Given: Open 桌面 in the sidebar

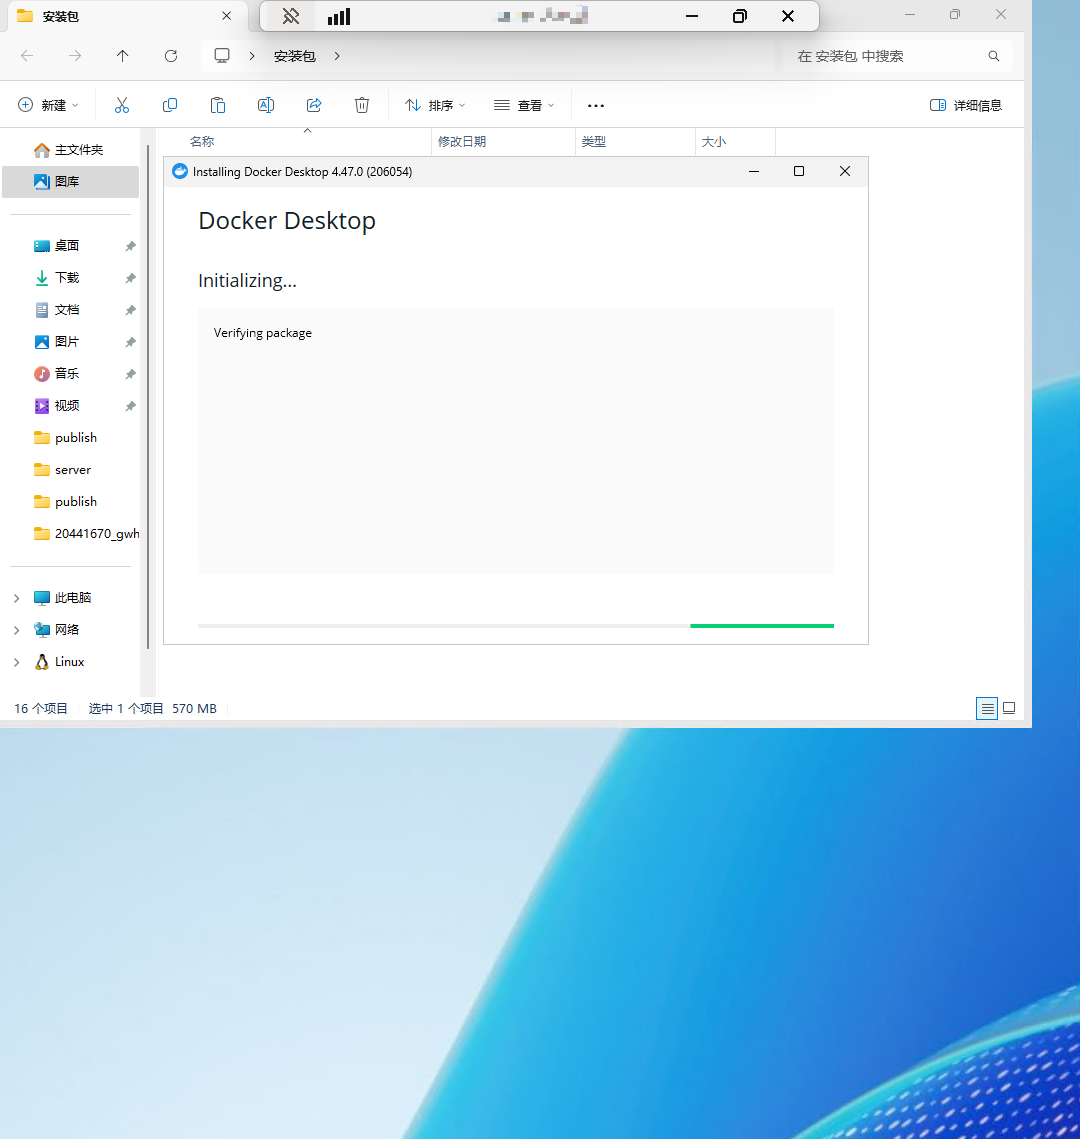Looking at the screenshot, I should 70,246.
